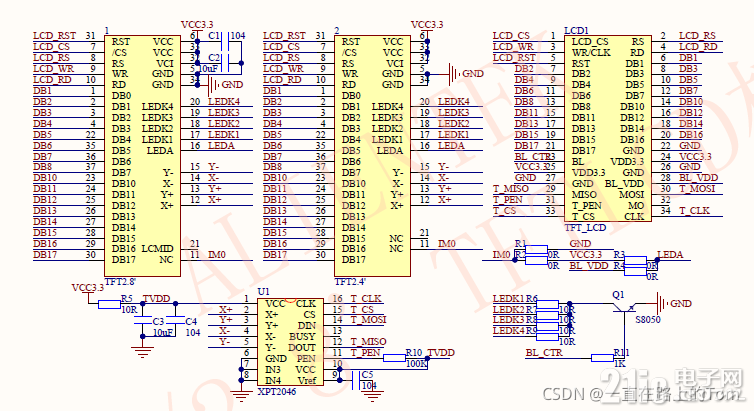This screenshot has width=754, height=411.
Task: Click the ground symbol next to Q1
Action: (x=662, y=304)
